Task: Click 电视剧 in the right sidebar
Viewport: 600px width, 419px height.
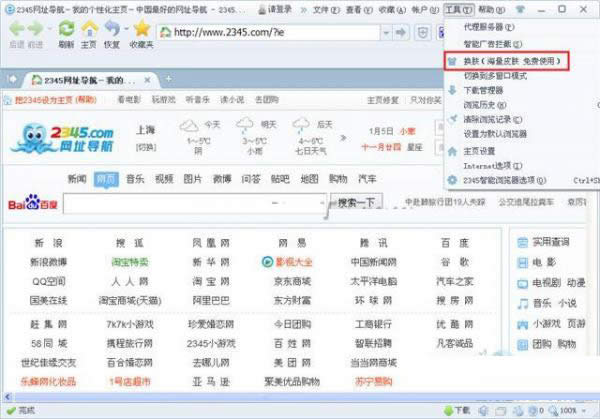Action: coord(546,283)
